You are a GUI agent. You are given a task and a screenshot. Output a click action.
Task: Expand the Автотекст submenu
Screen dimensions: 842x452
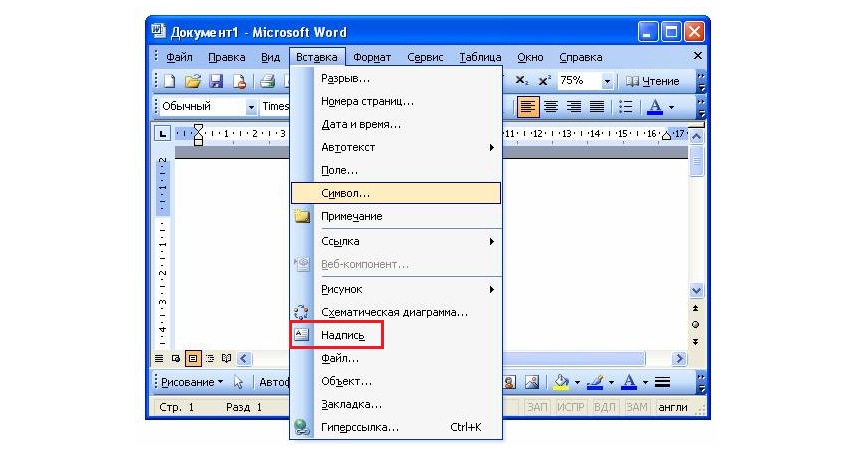coord(396,147)
